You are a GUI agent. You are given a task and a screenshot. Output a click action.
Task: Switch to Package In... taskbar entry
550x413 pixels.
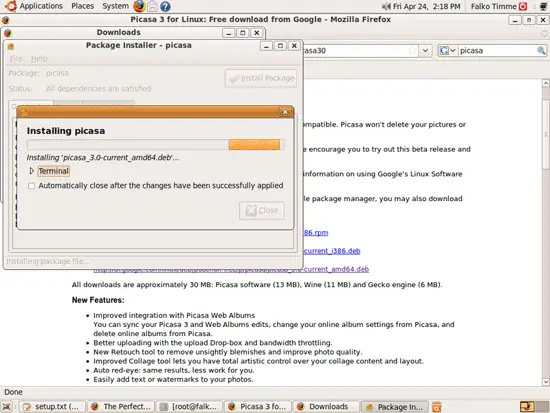(x=395, y=407)
